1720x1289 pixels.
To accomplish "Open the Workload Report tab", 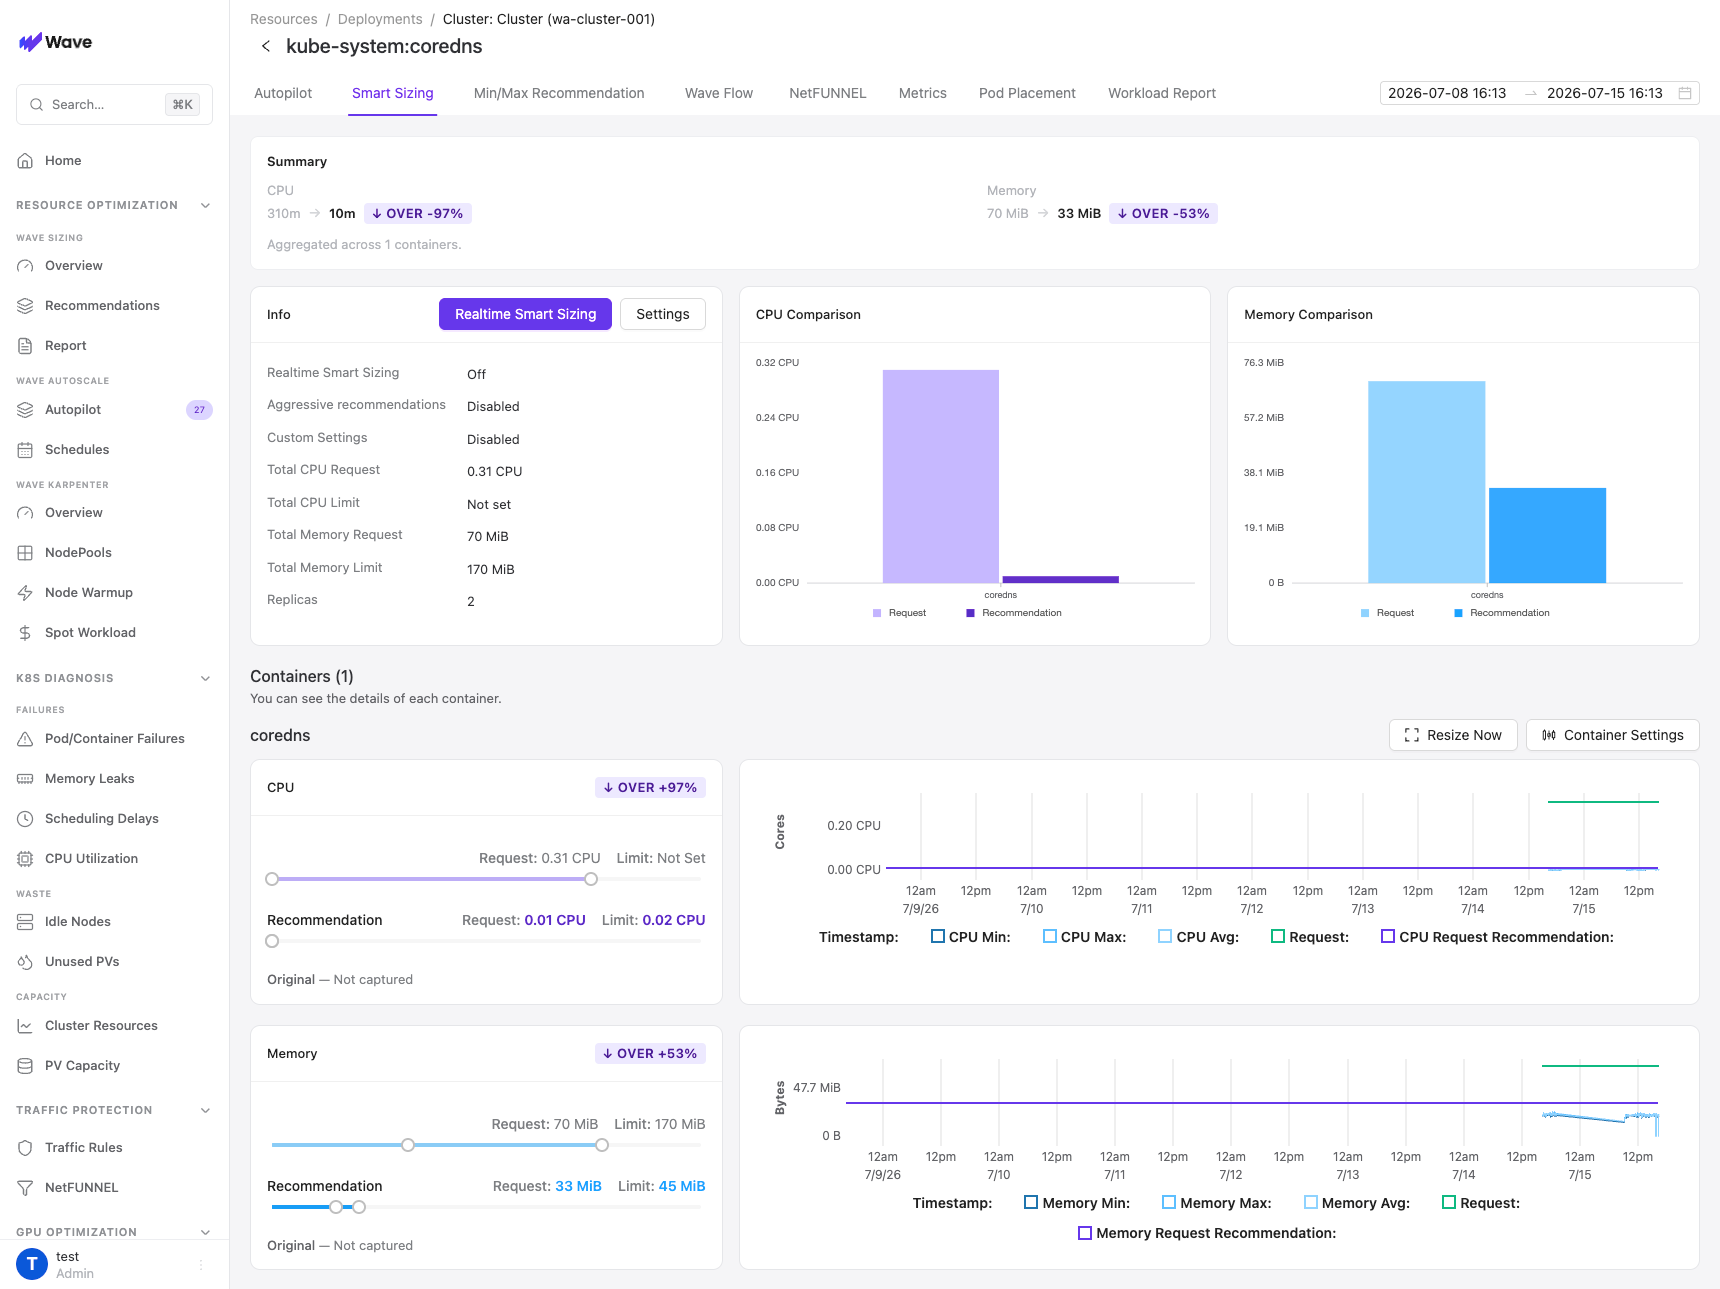I will point(1162,93).
